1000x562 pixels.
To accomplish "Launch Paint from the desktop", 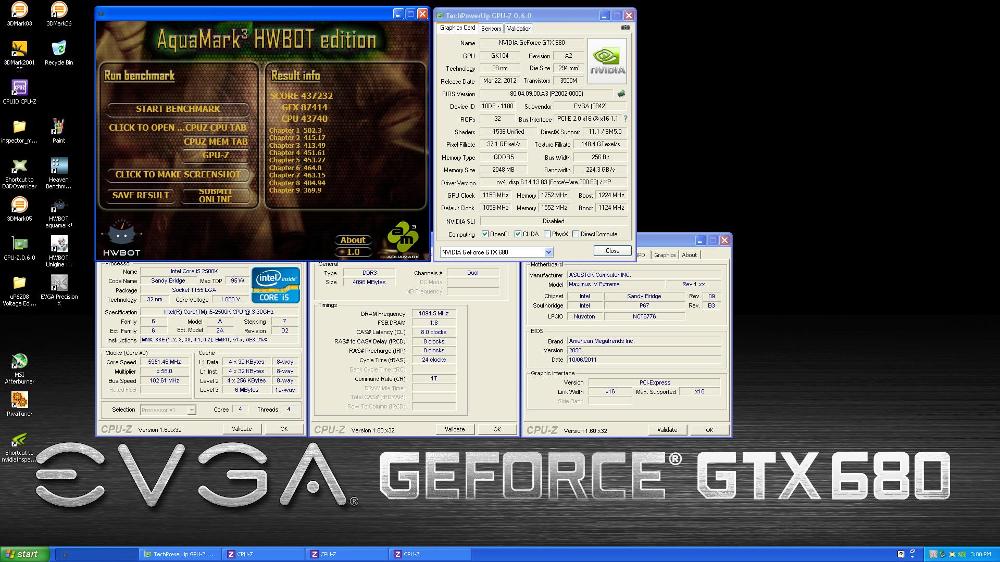I will point(59,131).
